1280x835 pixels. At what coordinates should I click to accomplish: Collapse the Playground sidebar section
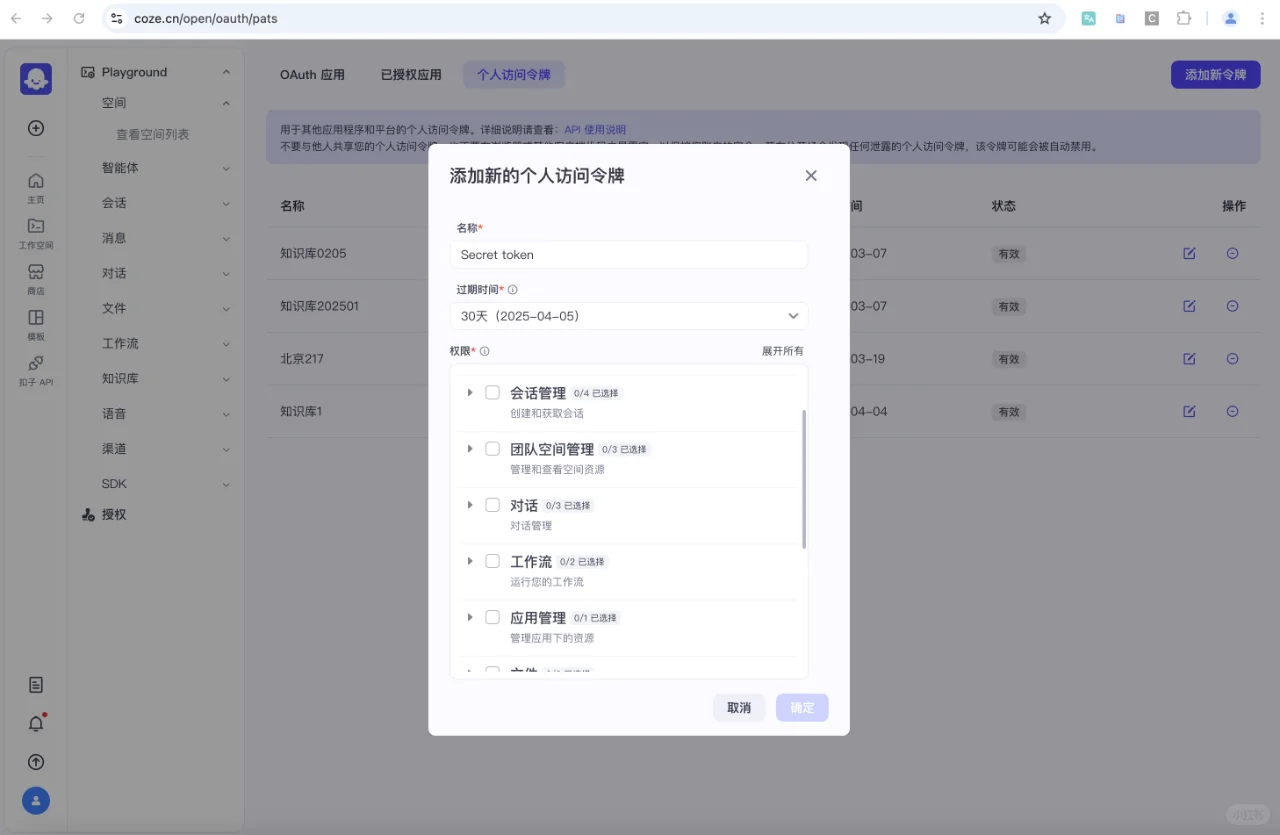226,72
